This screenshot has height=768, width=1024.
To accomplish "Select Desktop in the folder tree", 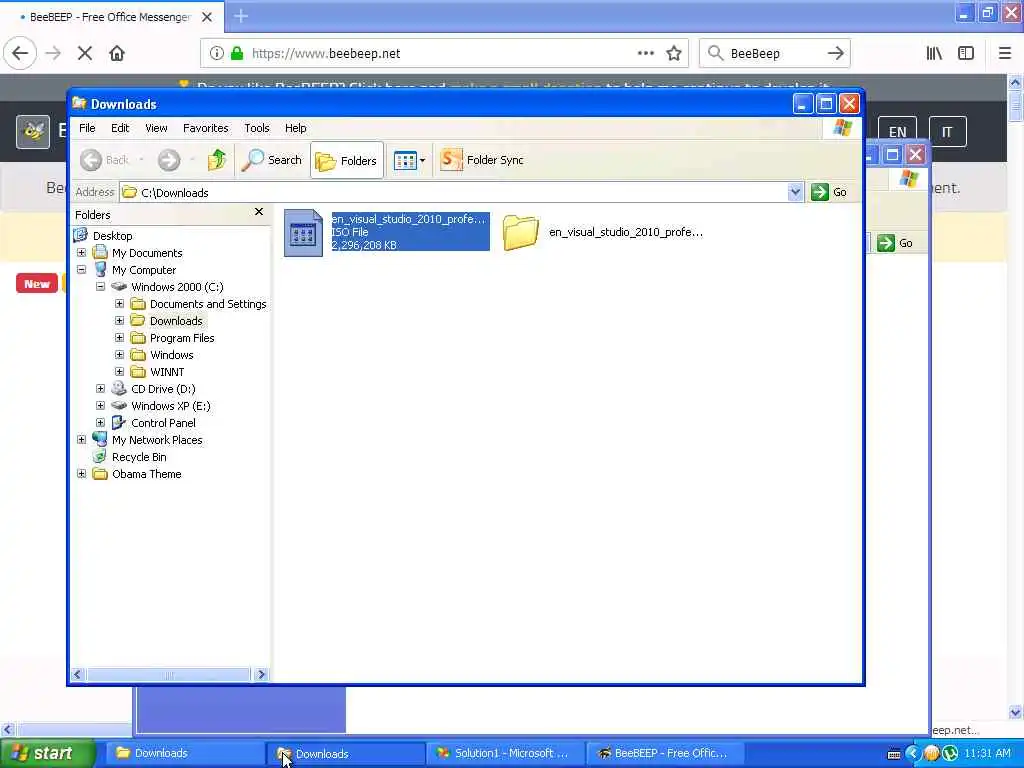I will (112, 236).
